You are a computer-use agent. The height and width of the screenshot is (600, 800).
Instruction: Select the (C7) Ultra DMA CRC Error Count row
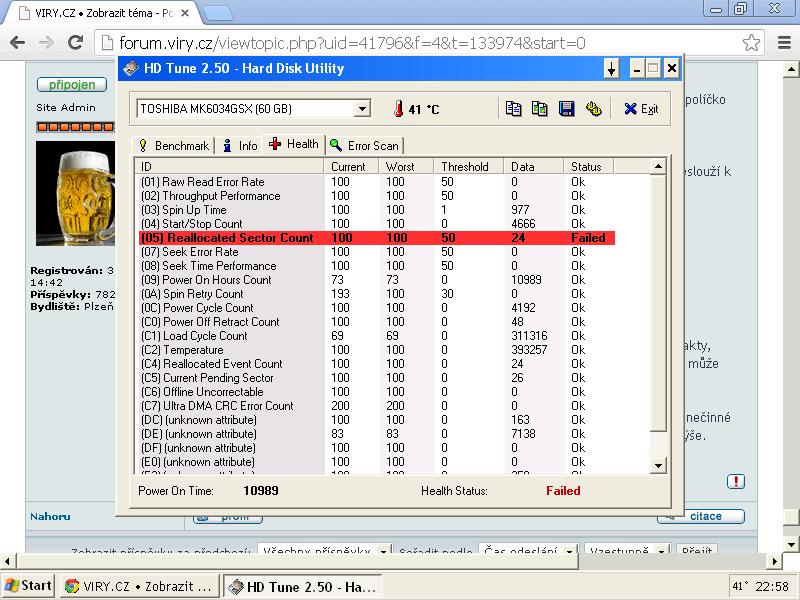(377, 406)
